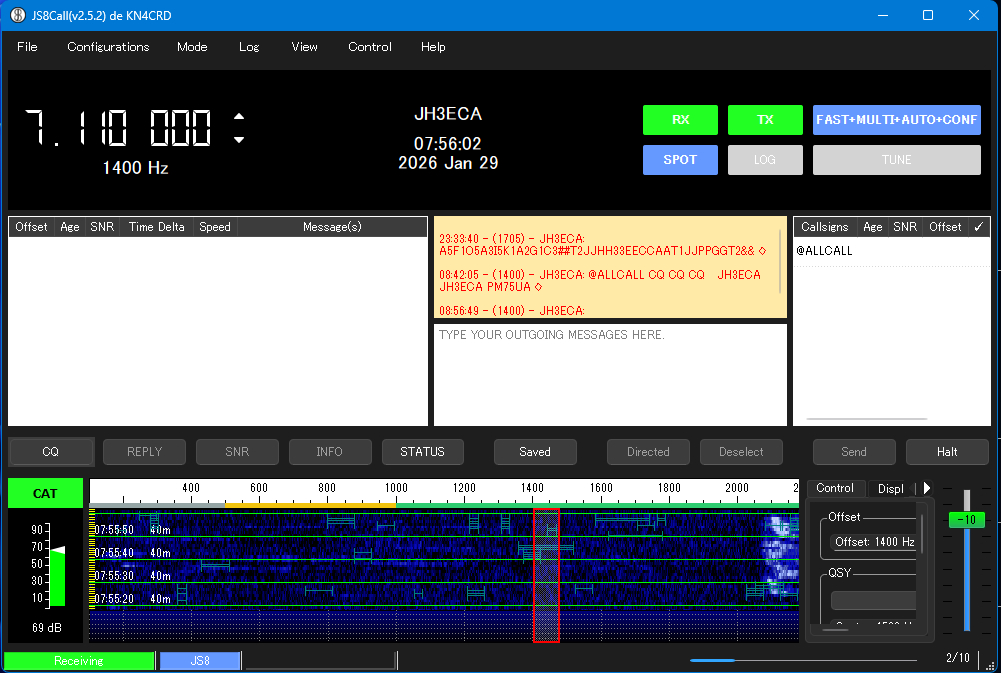The image size is (1001, 673).
Task: Switch to the Displ tab
Action: click(x=890, y=488)
